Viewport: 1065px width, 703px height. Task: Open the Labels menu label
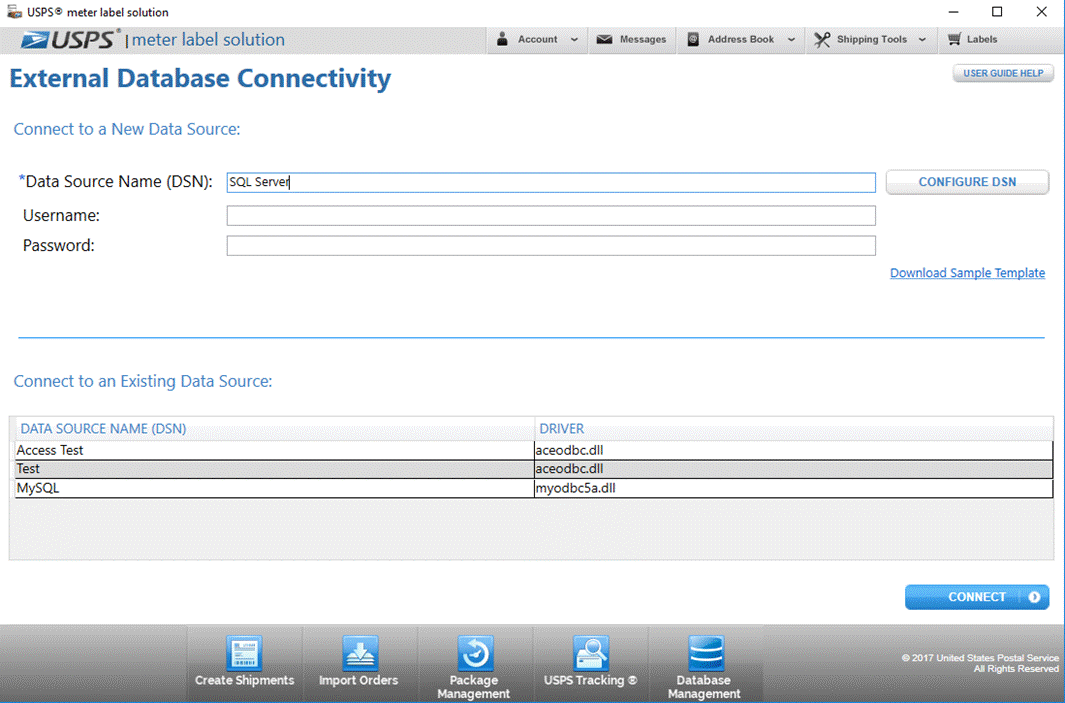[982, 39]
